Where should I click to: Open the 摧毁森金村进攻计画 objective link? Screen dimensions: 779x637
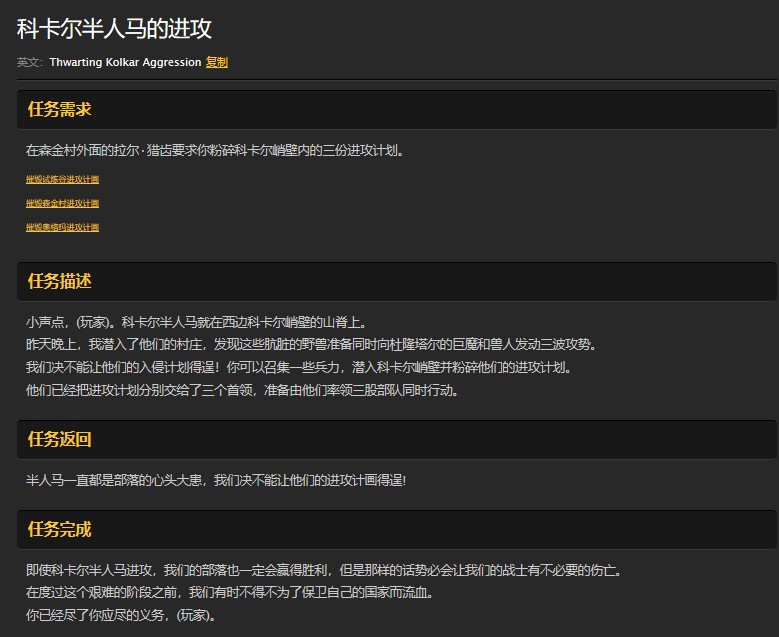62,204
